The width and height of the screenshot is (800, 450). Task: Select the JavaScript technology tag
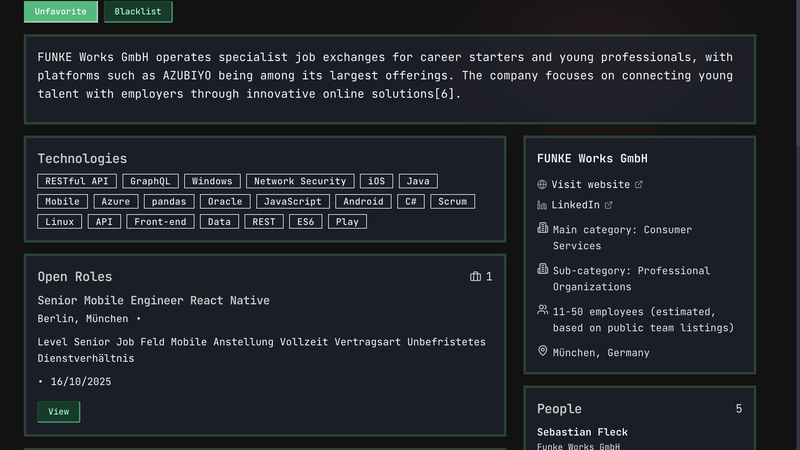coord(293,202)
